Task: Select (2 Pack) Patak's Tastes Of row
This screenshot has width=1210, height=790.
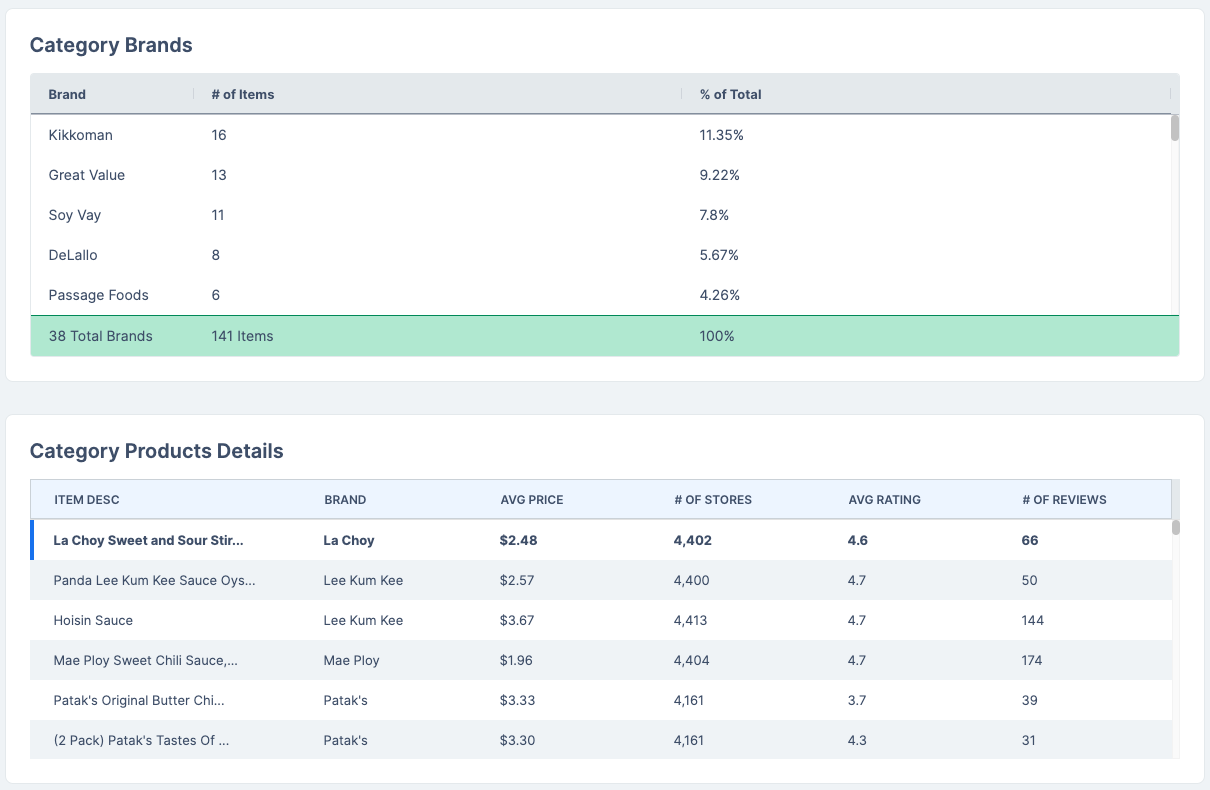Action: [x=600, y=740]
